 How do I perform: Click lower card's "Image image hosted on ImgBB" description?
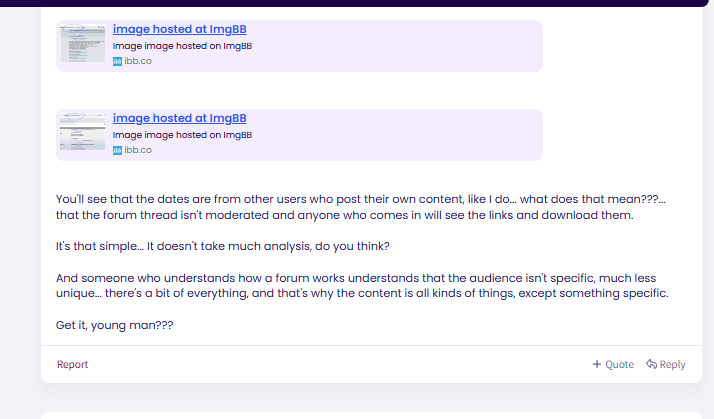(182, 135)
